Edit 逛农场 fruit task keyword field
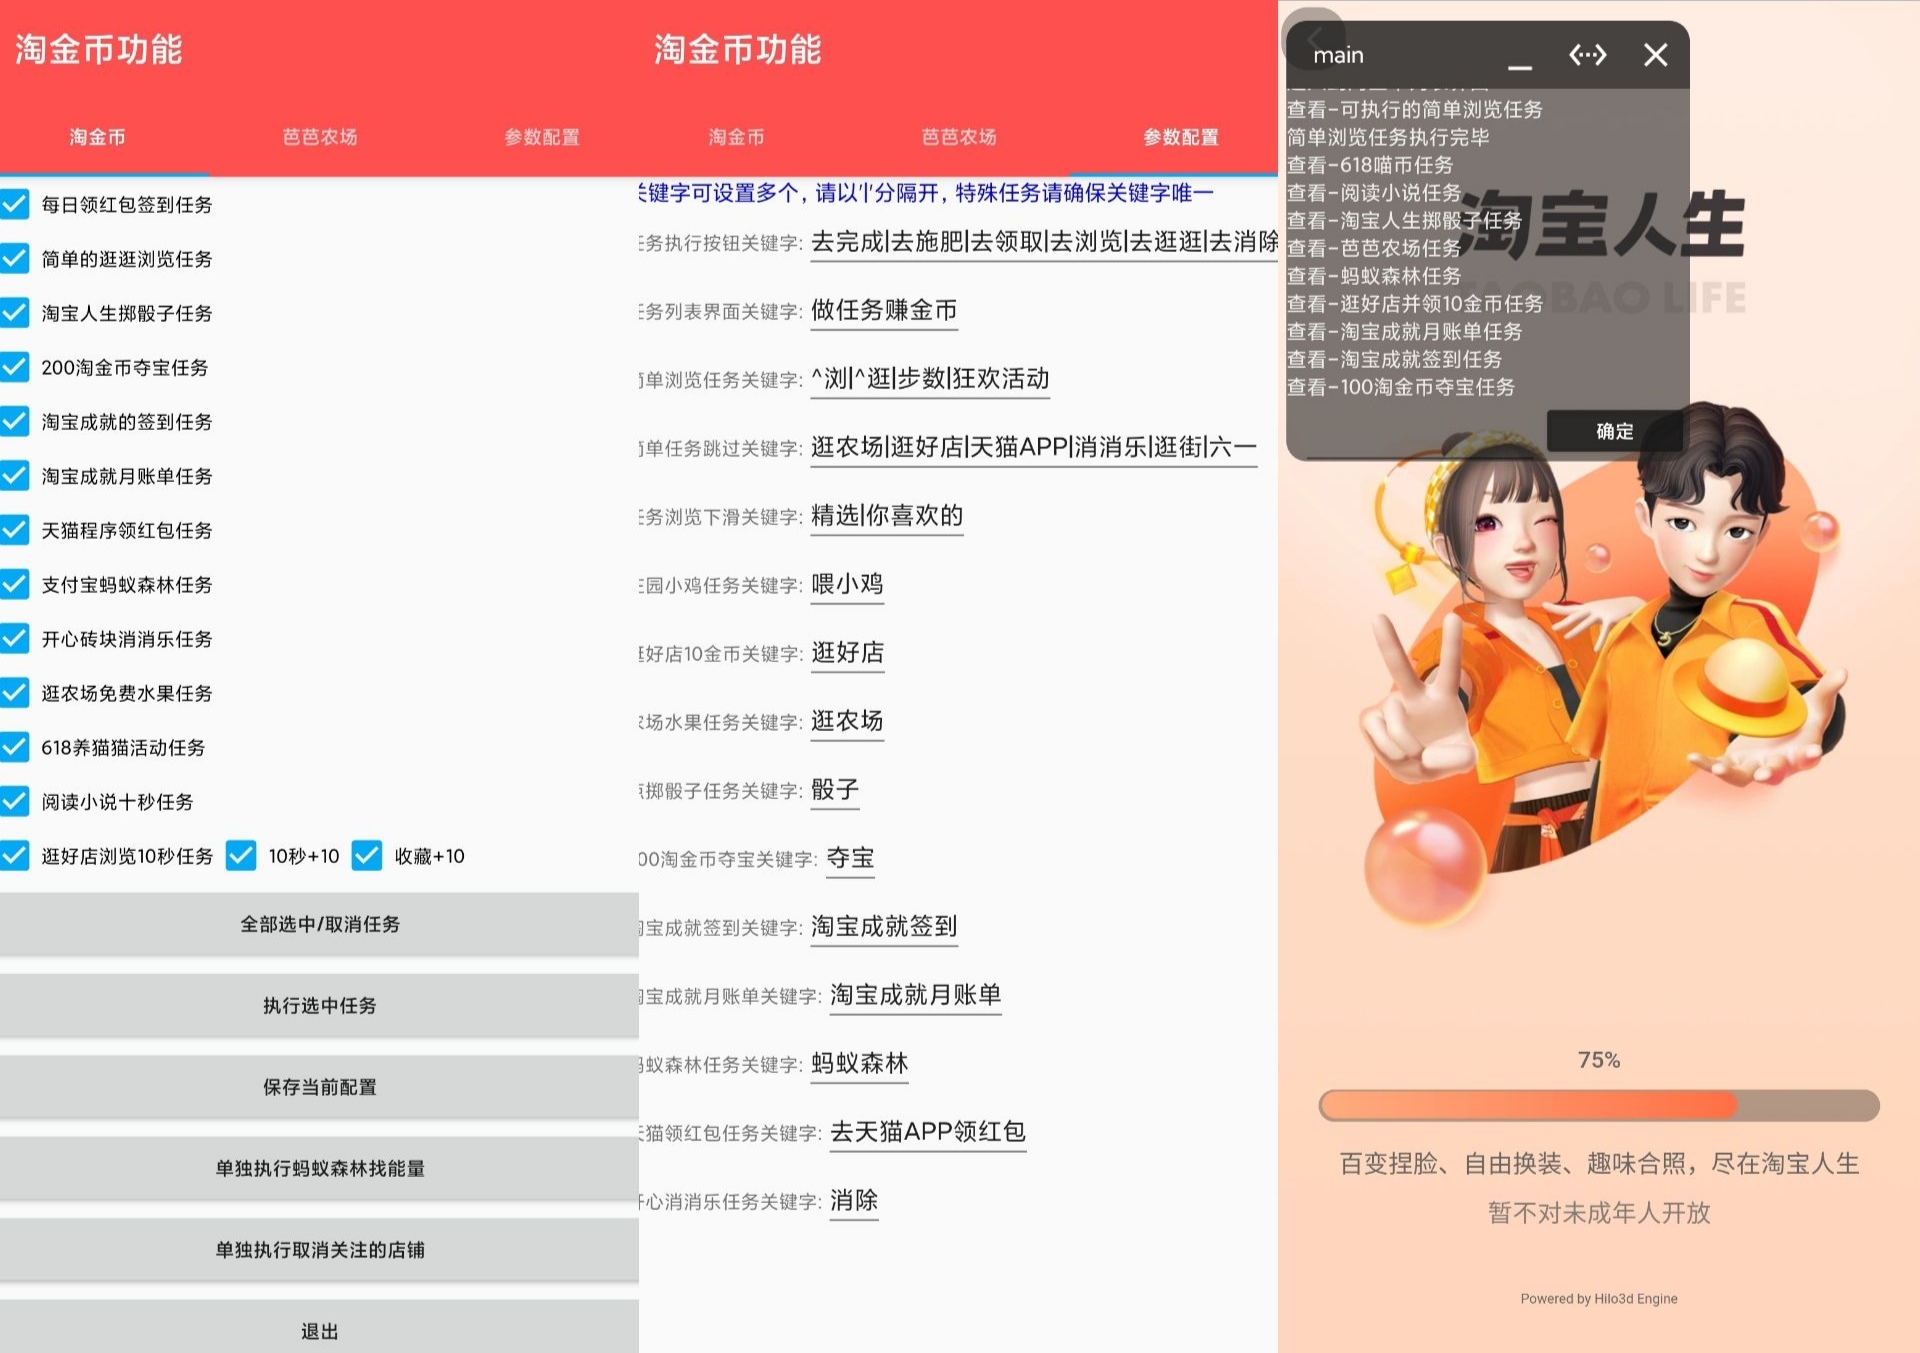This screenshot has height=1353, width=1920. coord(847,721)
